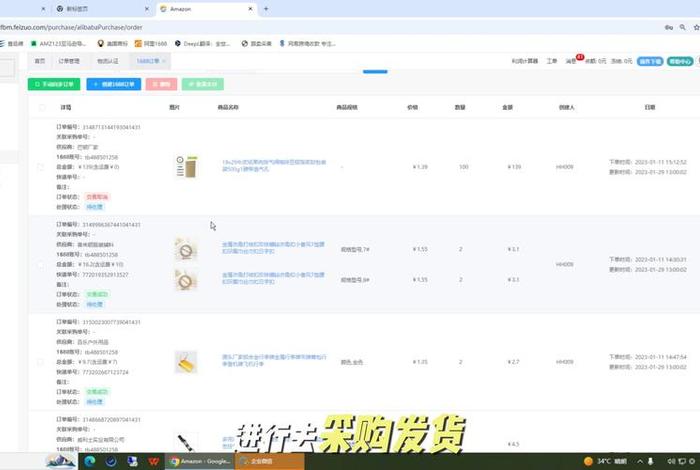Click the green order status tag of order 3150023007739041431
The width and height of the screenshot is (700, 470).
(97, 392)
